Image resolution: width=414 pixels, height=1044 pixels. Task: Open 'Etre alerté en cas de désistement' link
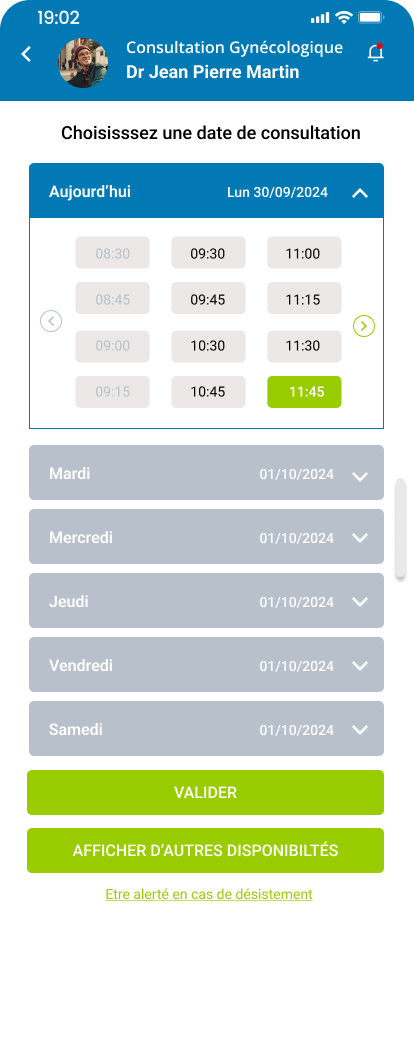point(209,894)
